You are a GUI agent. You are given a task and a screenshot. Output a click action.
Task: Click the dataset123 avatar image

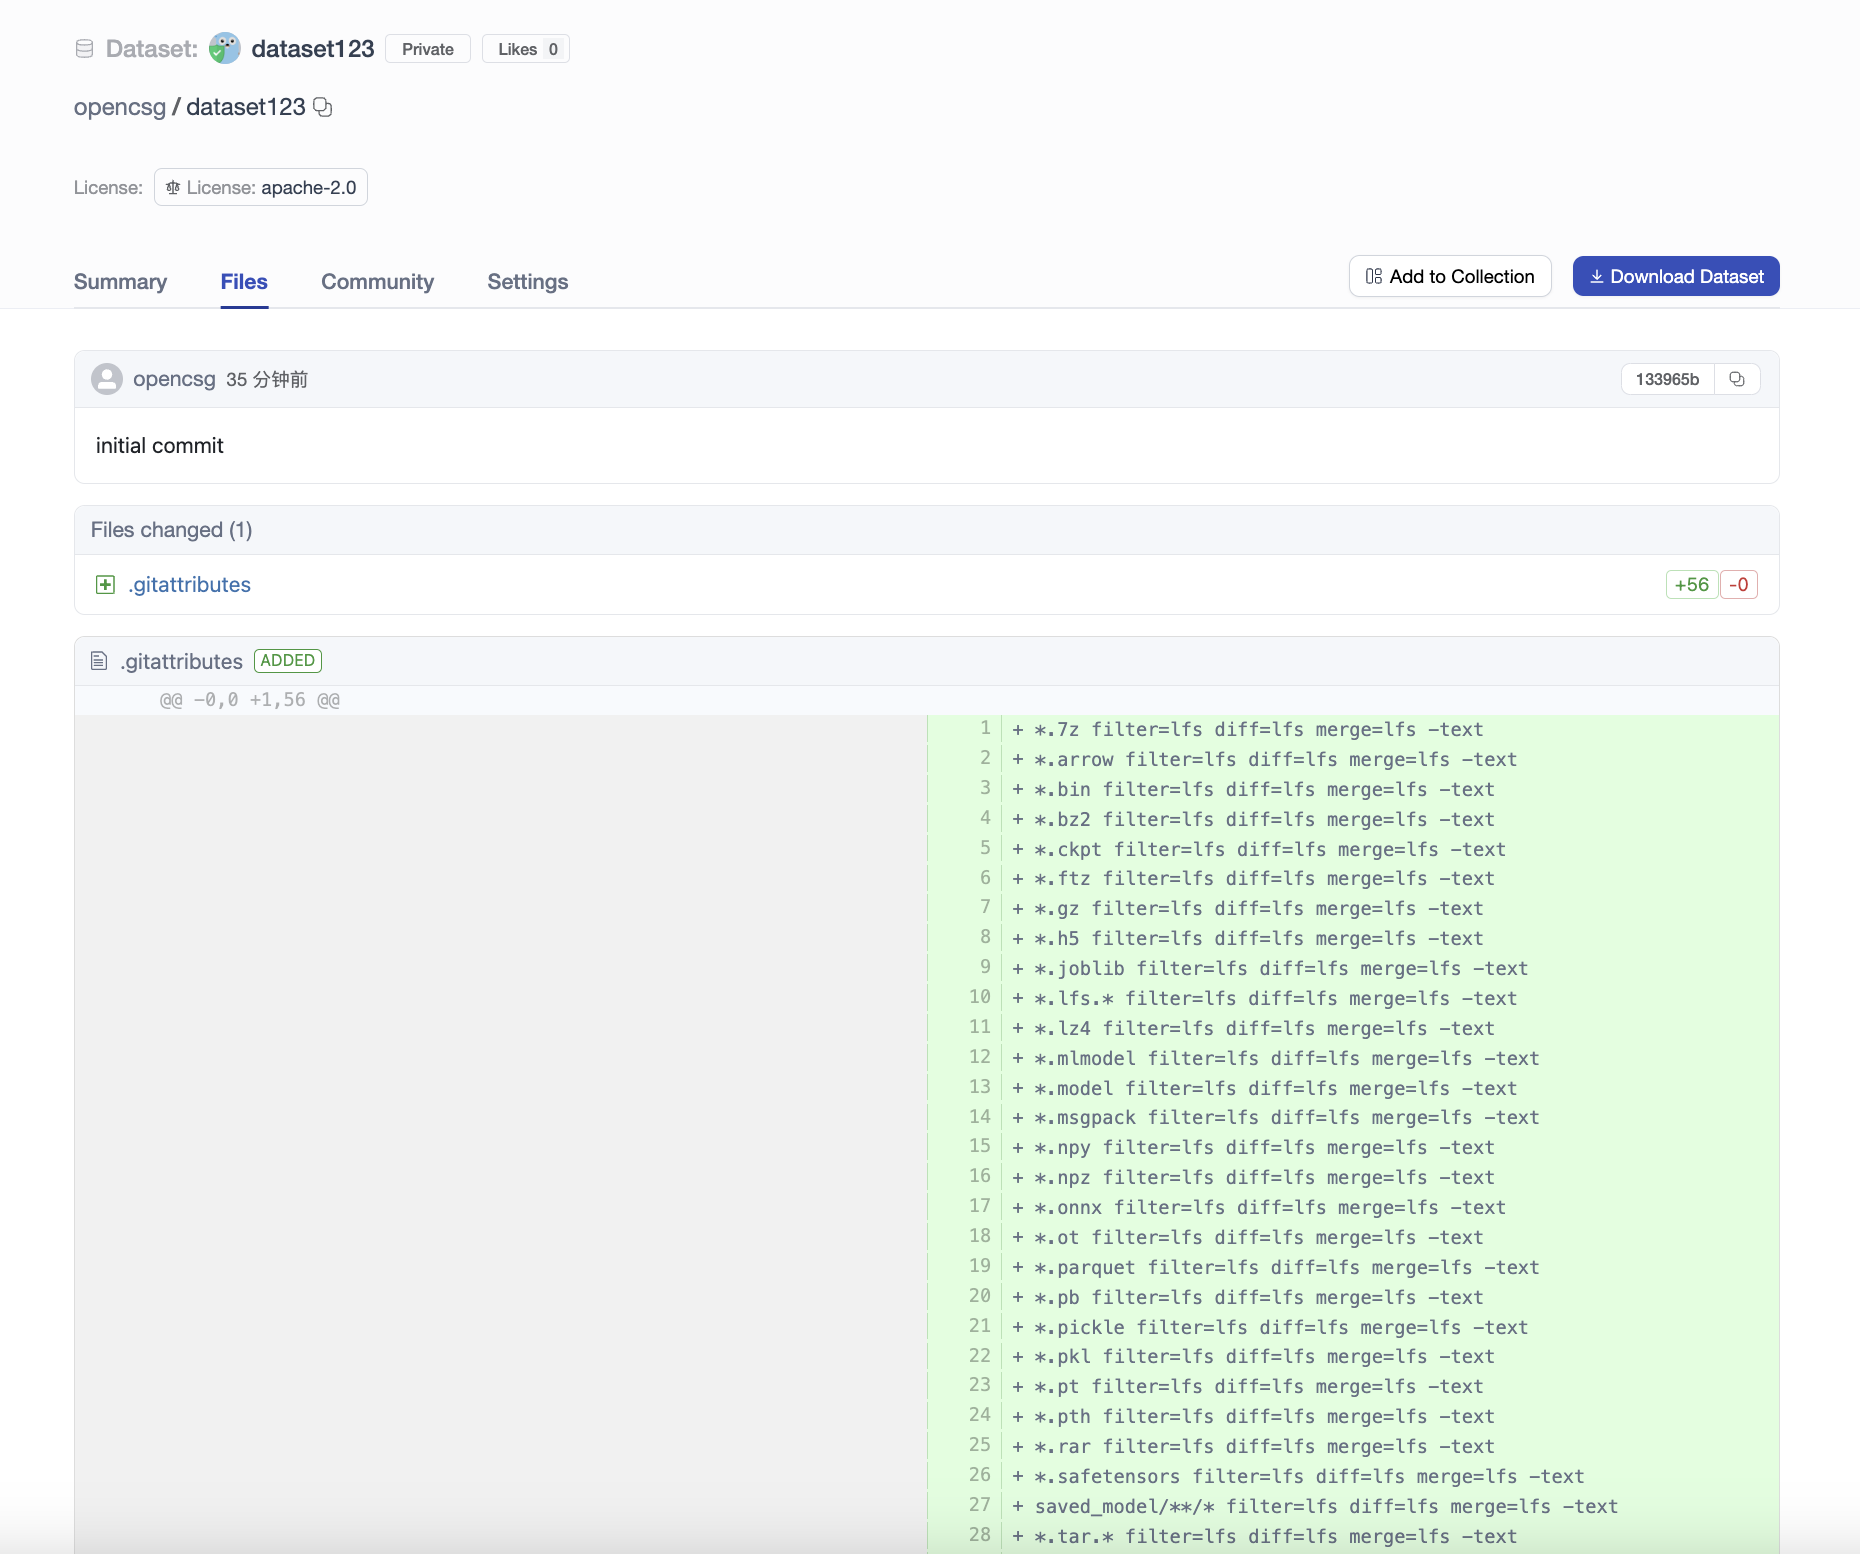pyautogui.click(x=225, y=49)
